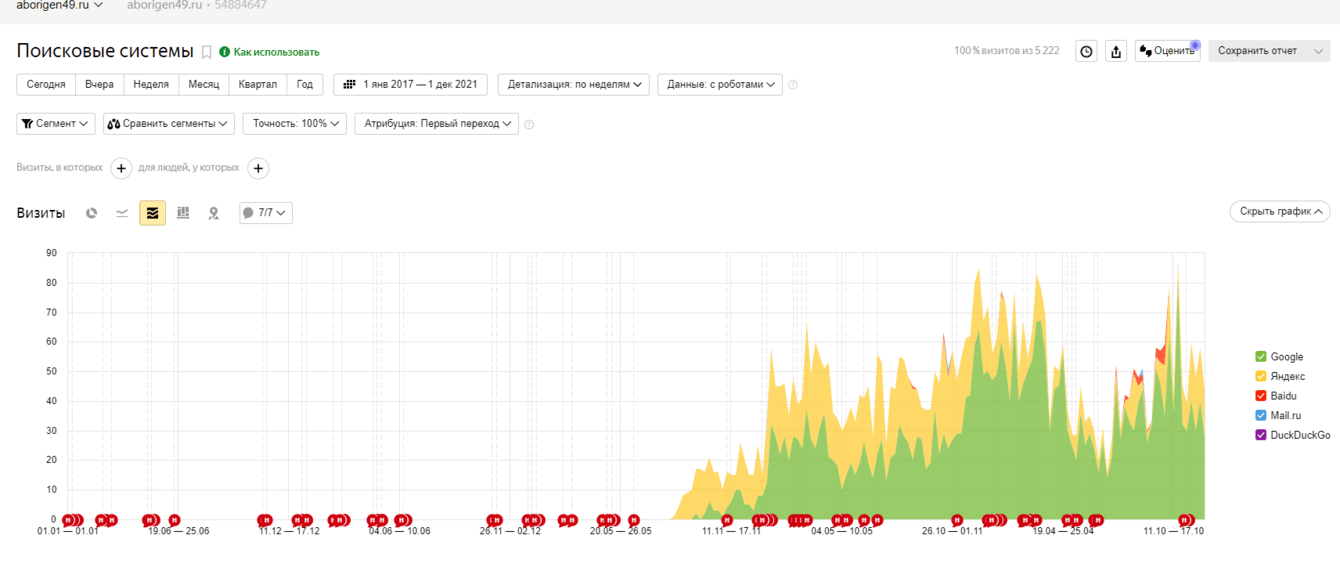Expand the Сохранить отчет arrow menu
The image size is (1340, 564).
pyautogui.click(x=1319, y=51)
